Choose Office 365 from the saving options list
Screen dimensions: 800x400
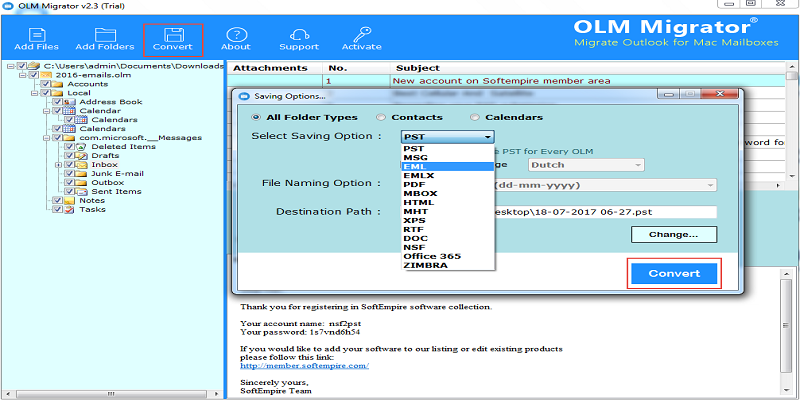448,256
